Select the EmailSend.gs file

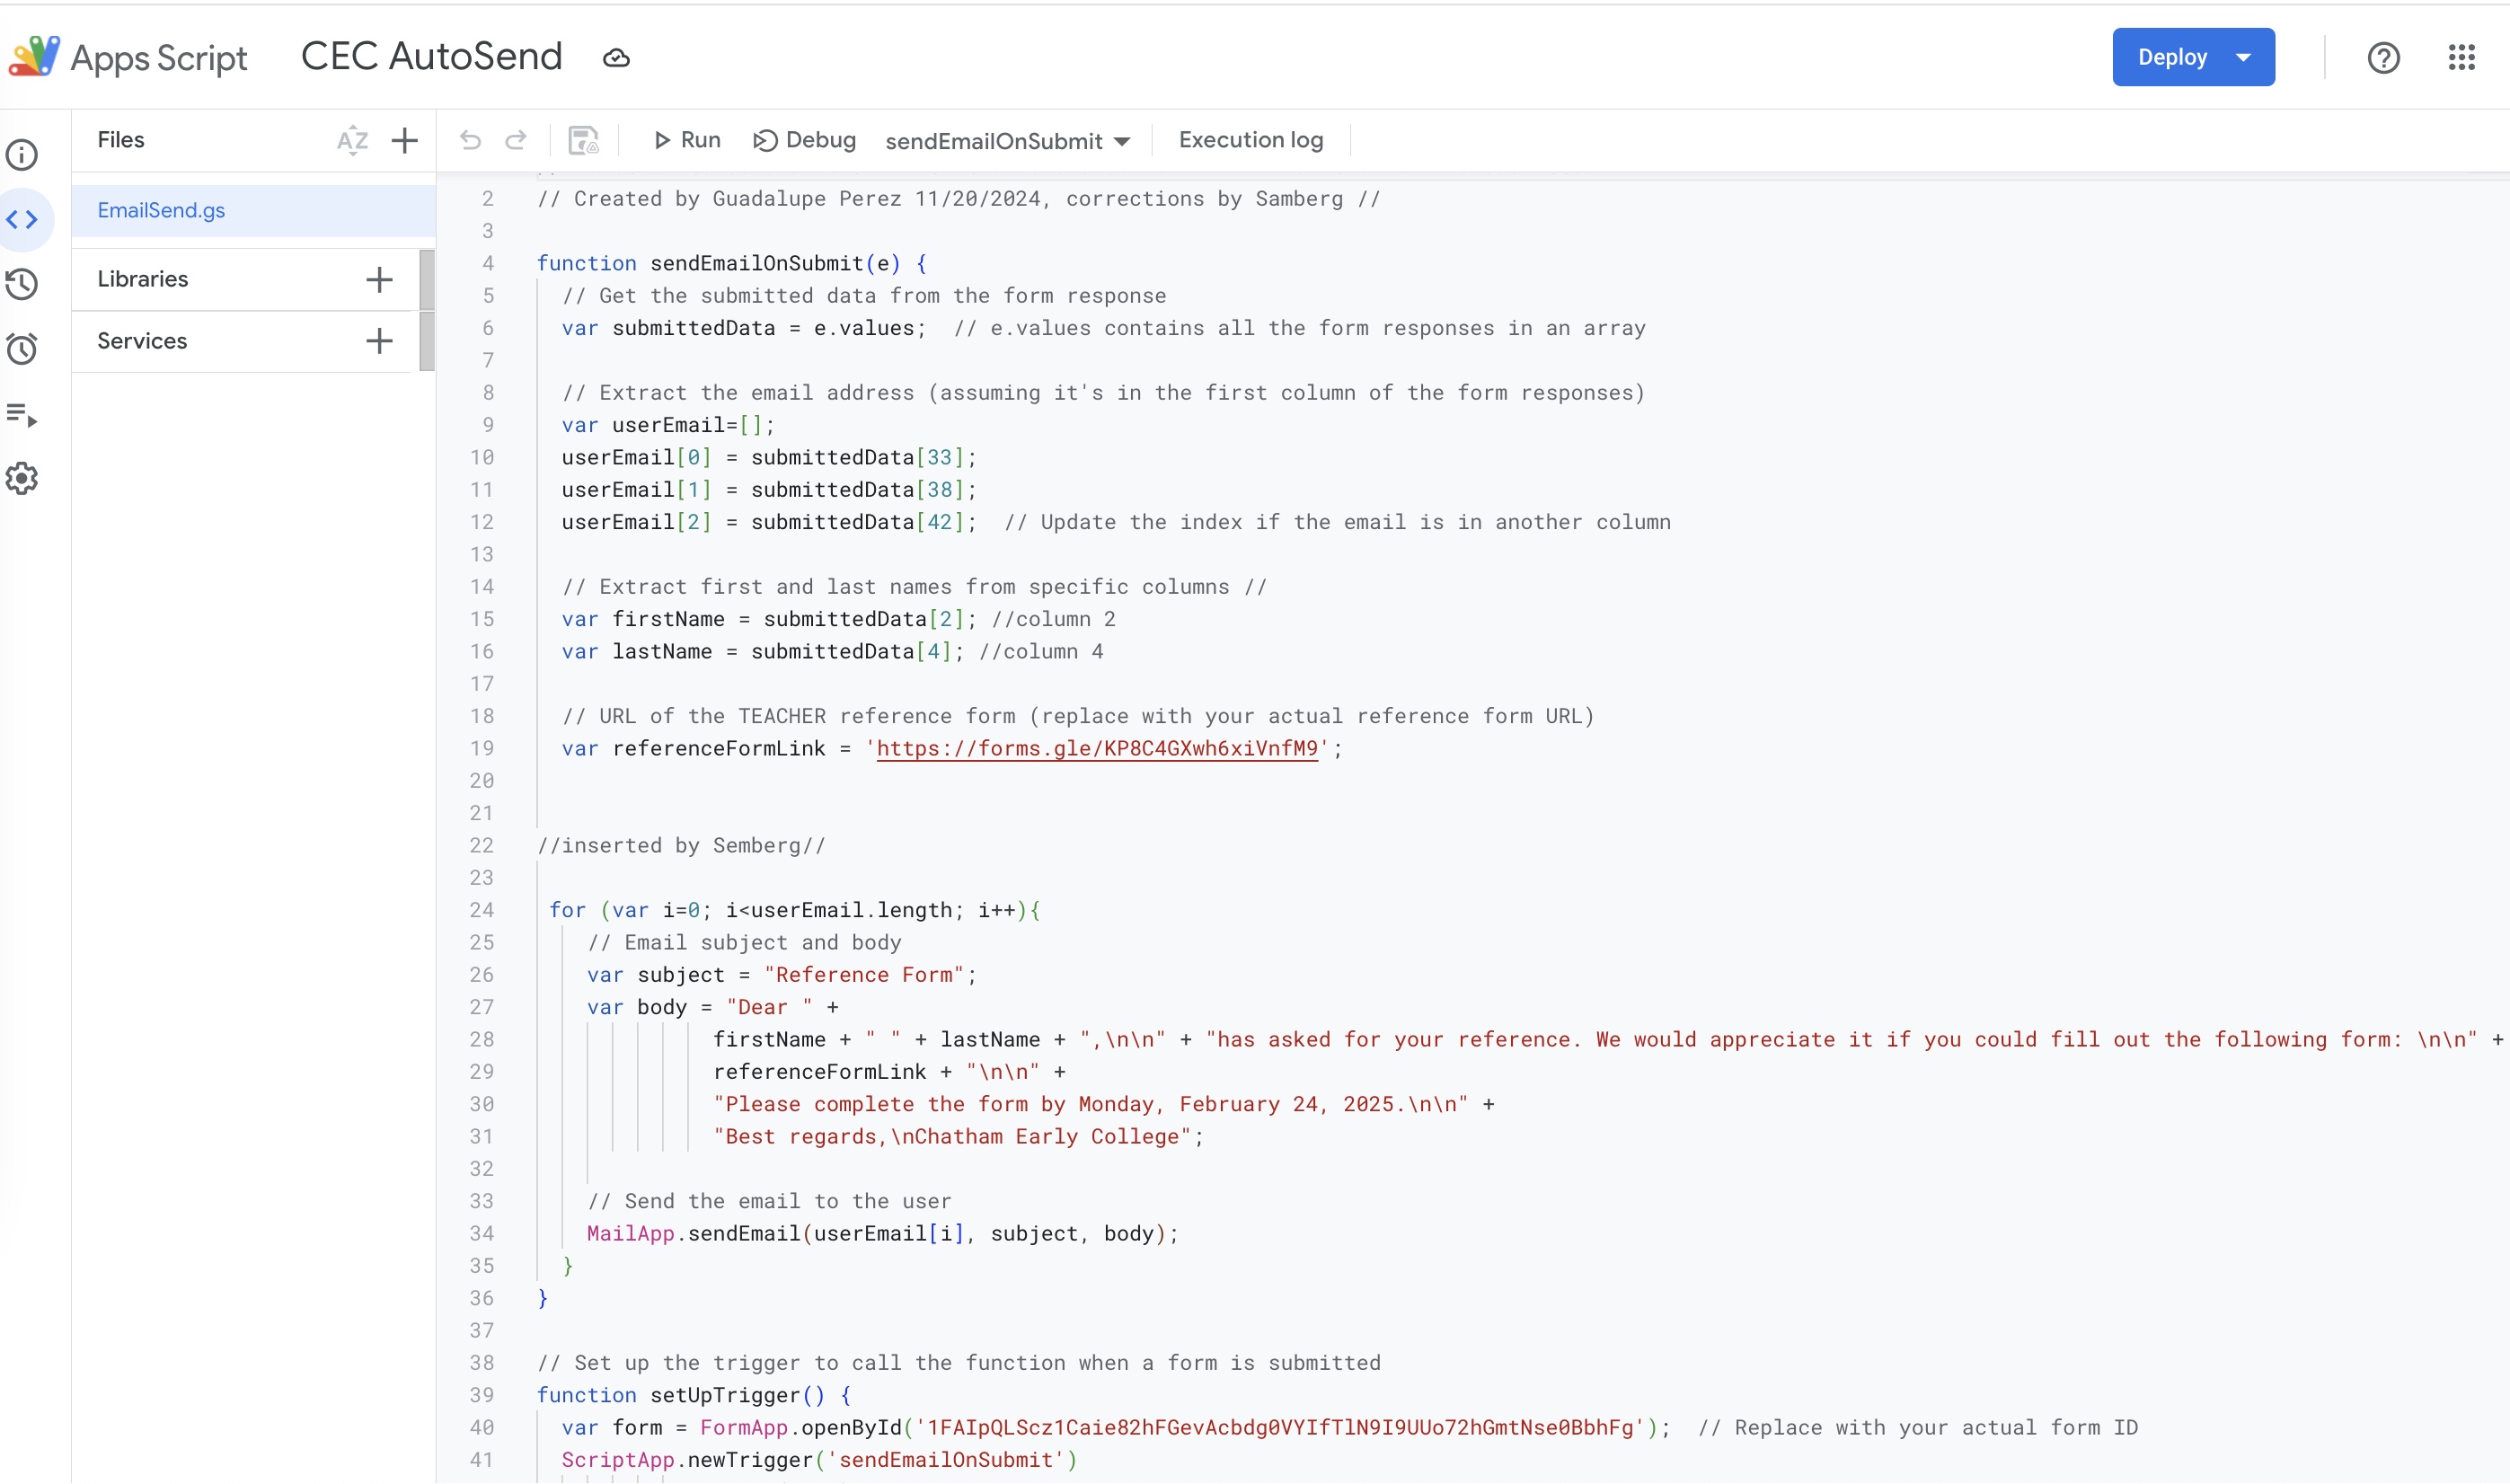pos(161,210)
